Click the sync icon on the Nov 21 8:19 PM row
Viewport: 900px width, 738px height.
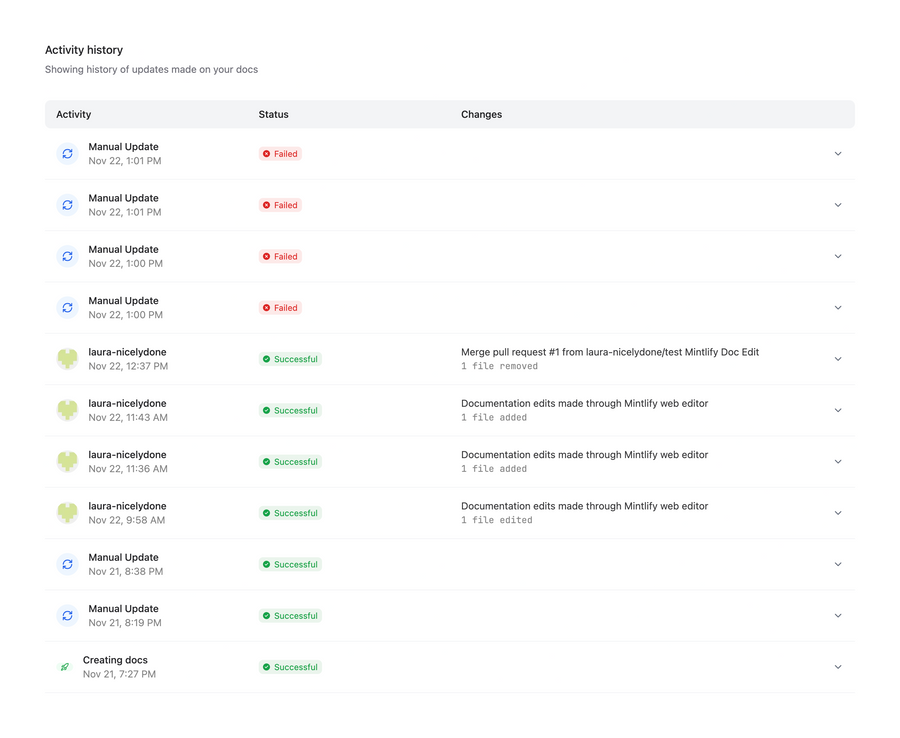click(x=67, y=615)
